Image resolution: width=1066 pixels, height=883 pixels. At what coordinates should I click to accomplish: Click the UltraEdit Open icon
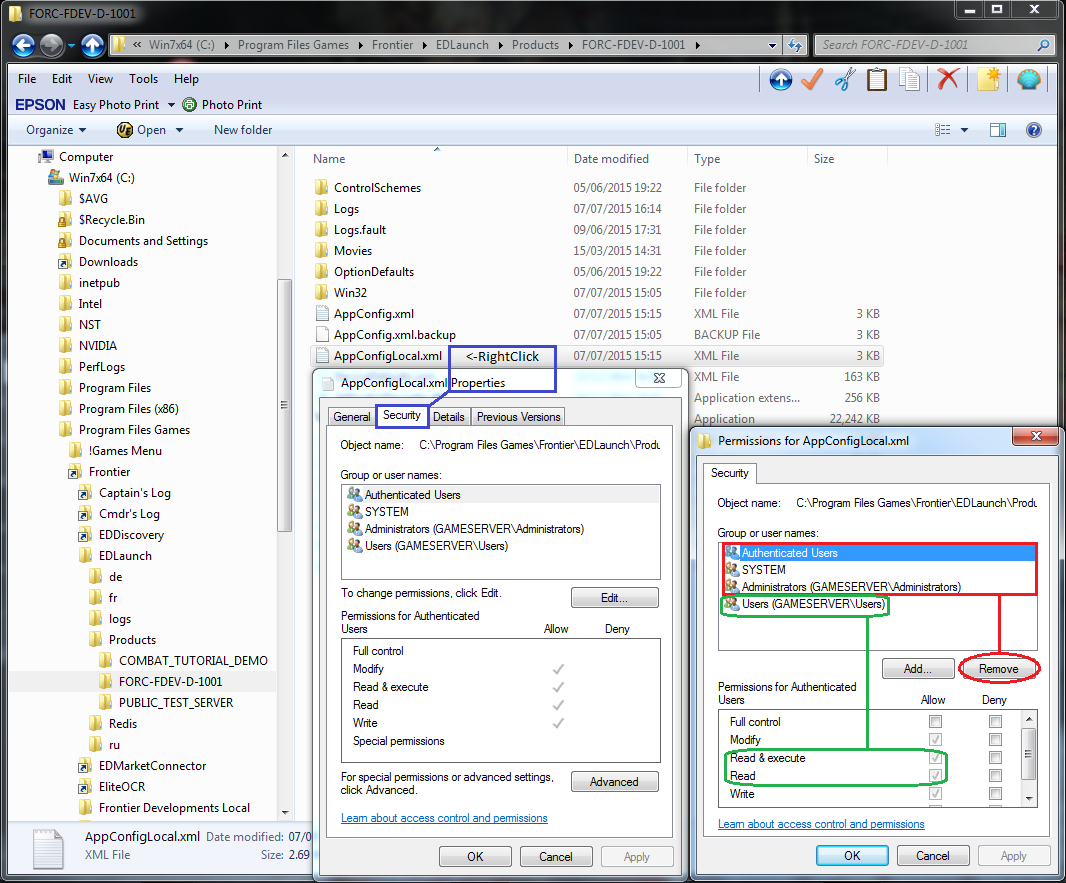point(124,130)
